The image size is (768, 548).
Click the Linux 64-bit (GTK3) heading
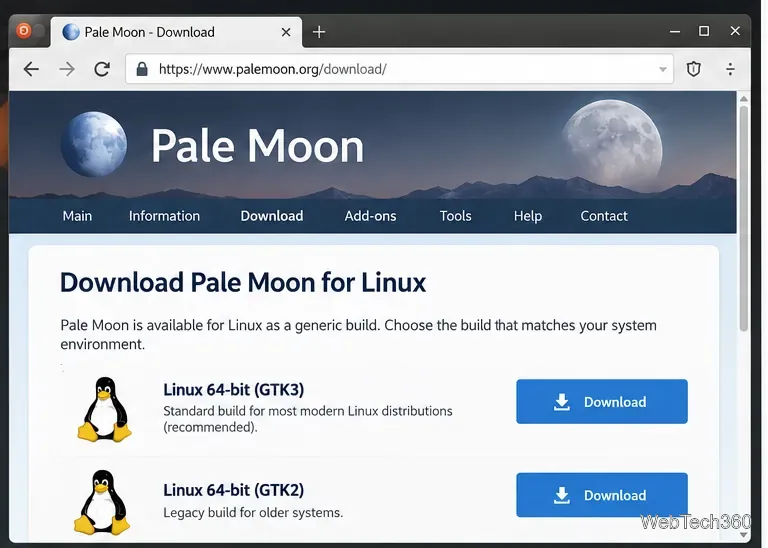pyautogui.click(x=234, y=390)
